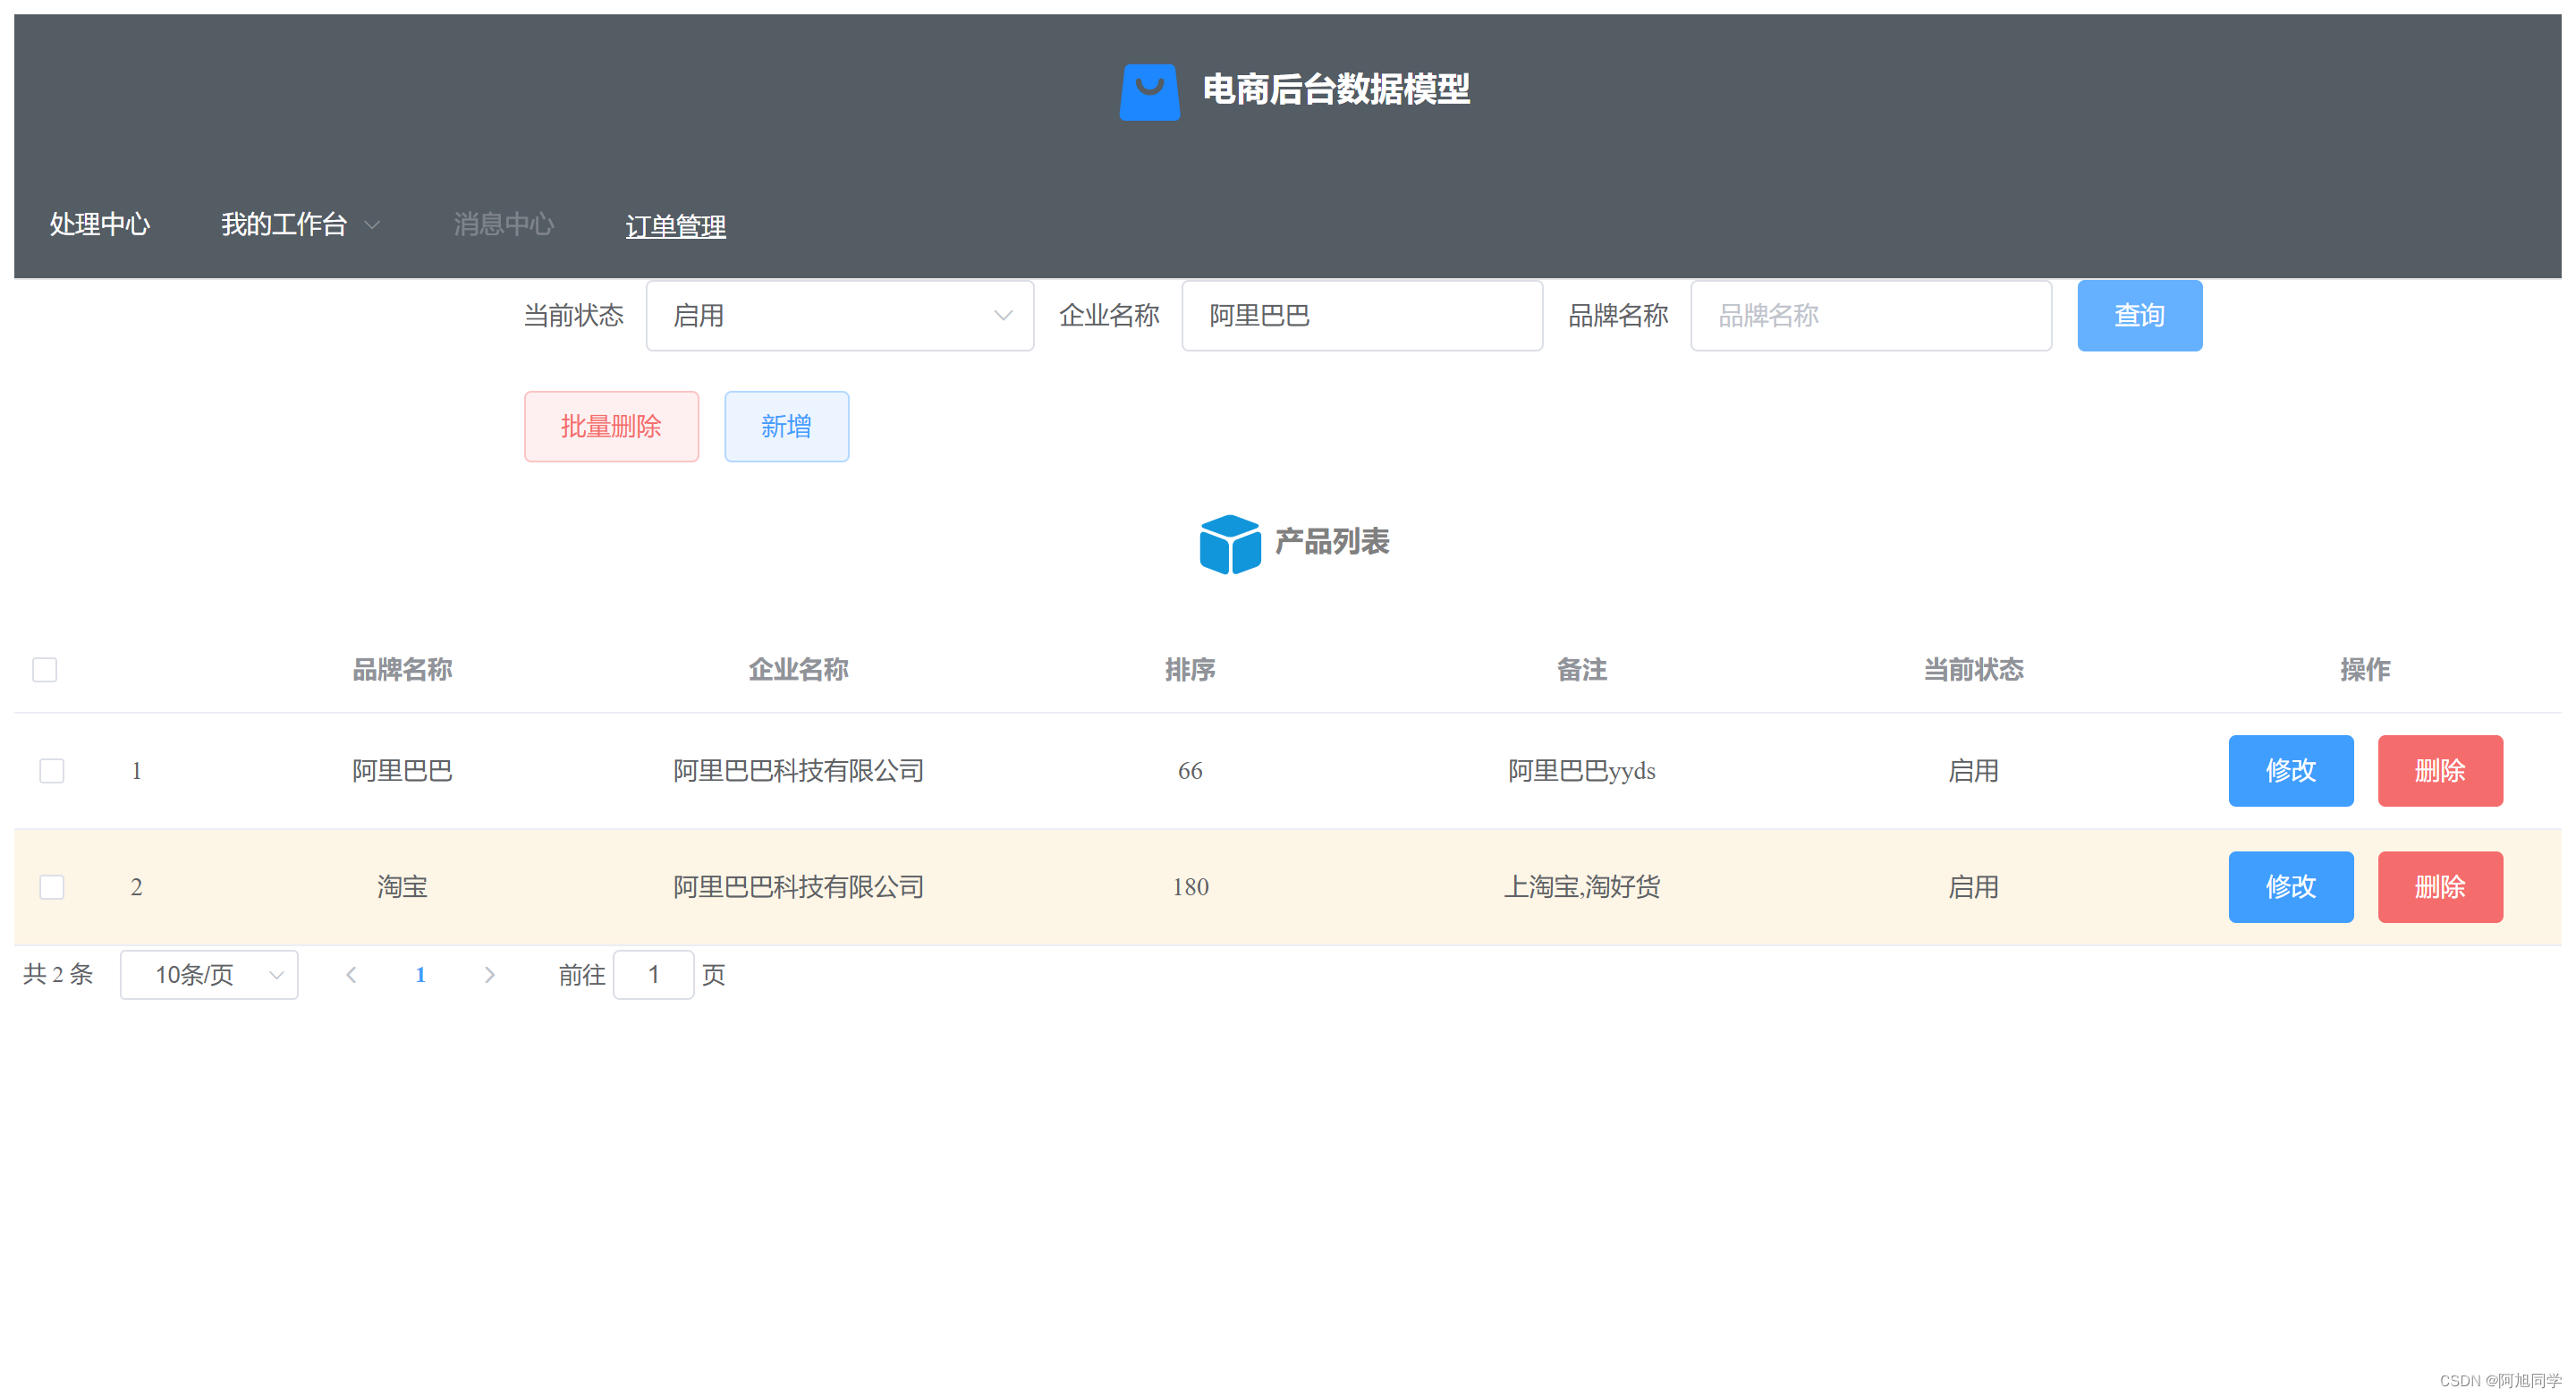Screen dimensions: 2576x1397
Task: Click 修改 for the 阿里巴巴 row
Action: click(x=2290, y=770)
